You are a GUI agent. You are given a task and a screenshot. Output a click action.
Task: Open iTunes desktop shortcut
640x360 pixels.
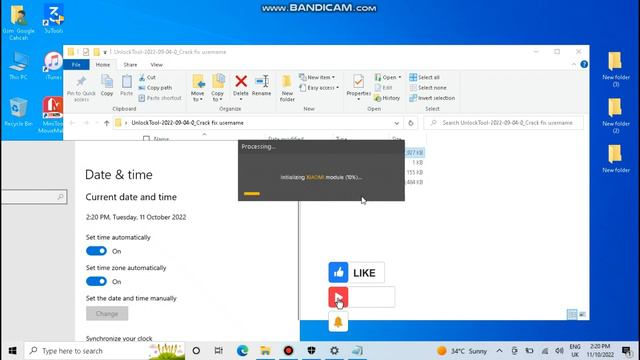point(53,65)
